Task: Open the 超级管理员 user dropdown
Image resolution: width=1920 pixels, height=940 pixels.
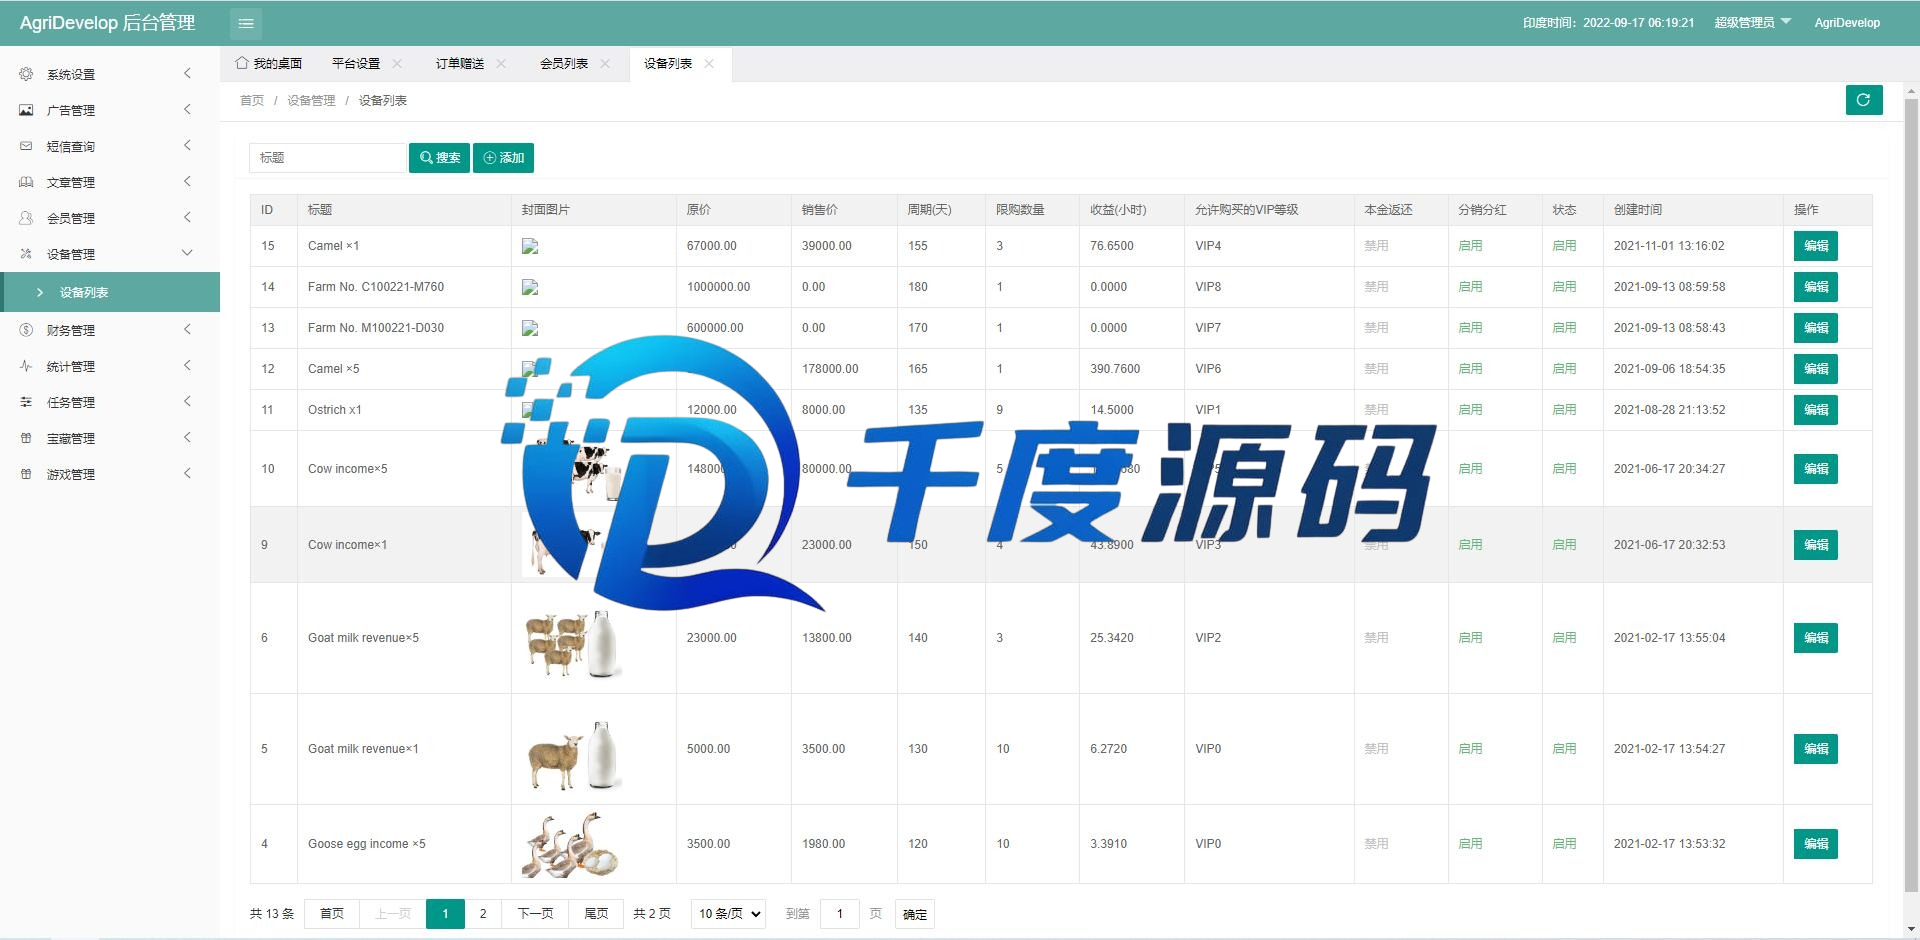Action: point(1753,22)
